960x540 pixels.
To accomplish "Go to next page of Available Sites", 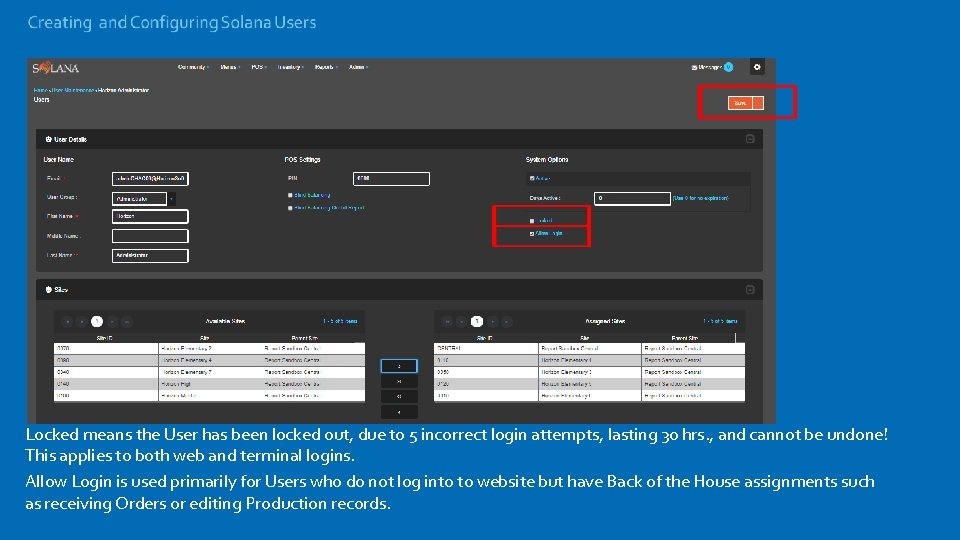I will point(112,321).
